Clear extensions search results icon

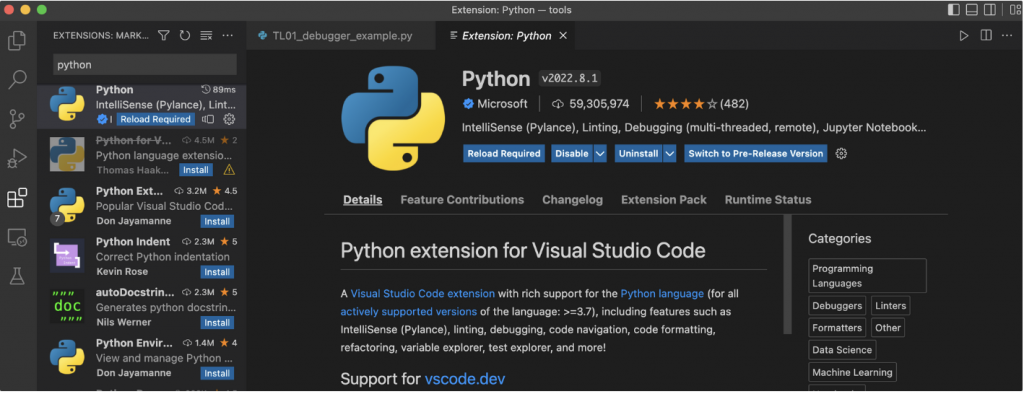[x=206, y=35]
